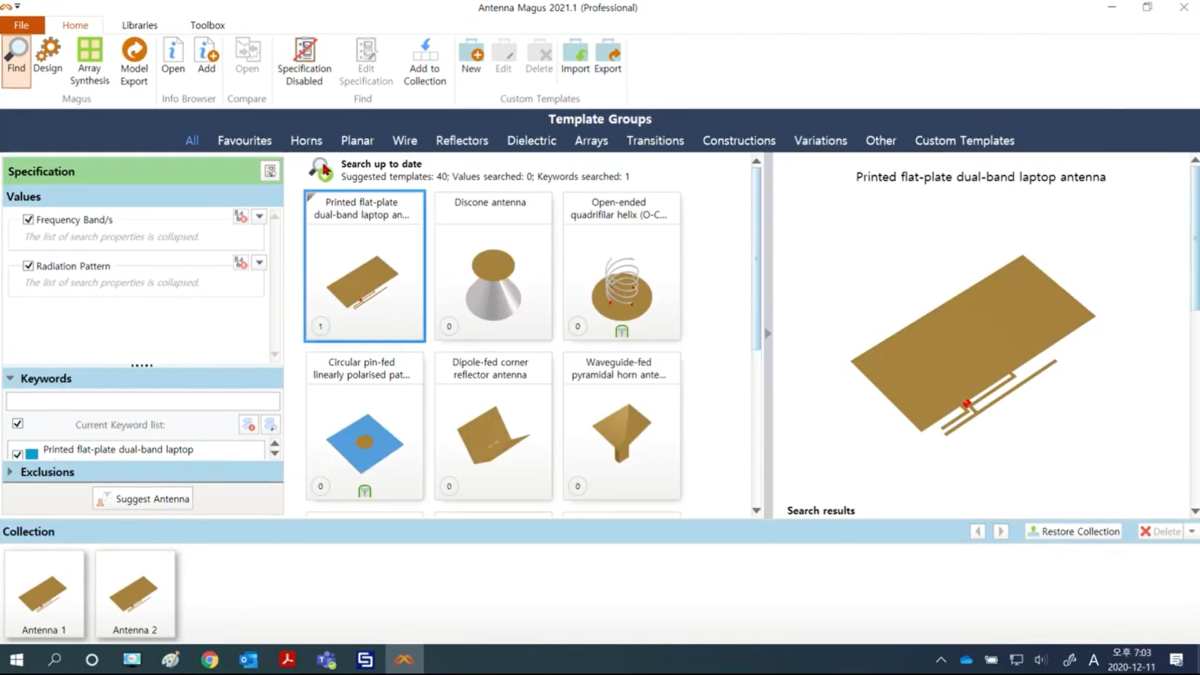The width and height of the screenshot is (1200, 675).
Task: Click inside the Keywords input field
Action: (143, 402)
